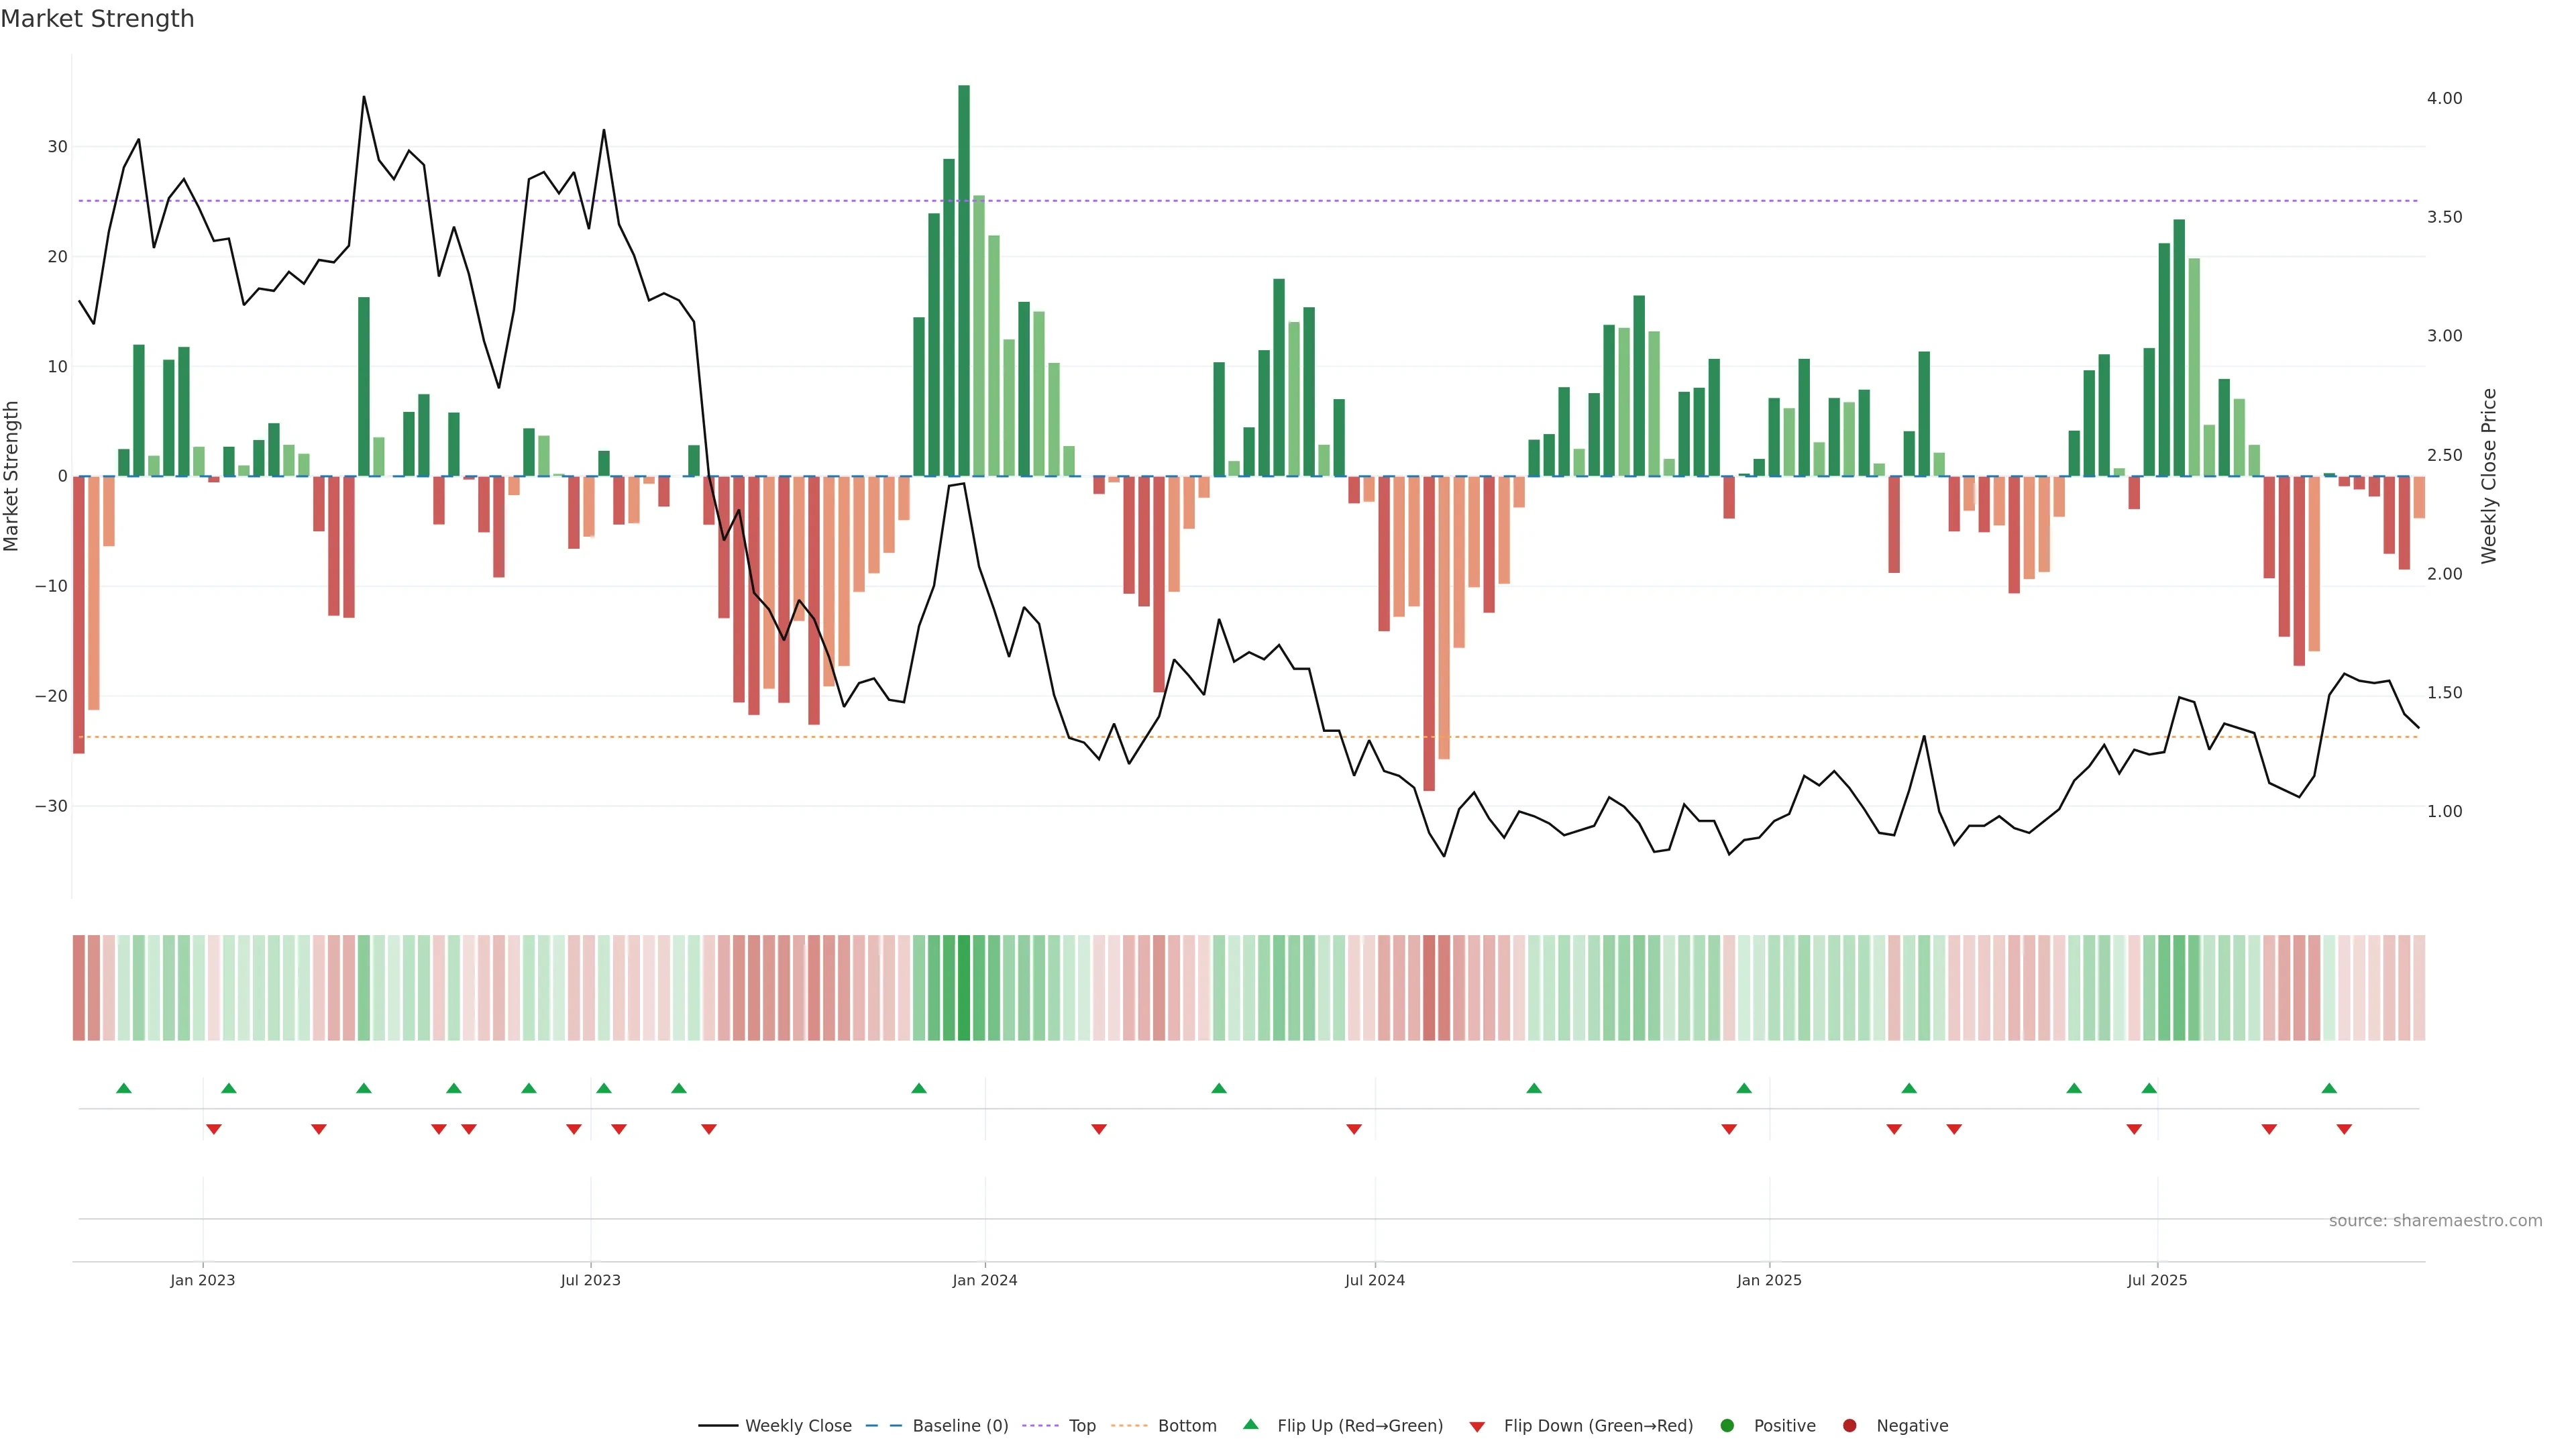This screenshot has width=2576, height=1449.
Task: Click Flip Down red triangle legend icon
Action: pos(1477,1427)
